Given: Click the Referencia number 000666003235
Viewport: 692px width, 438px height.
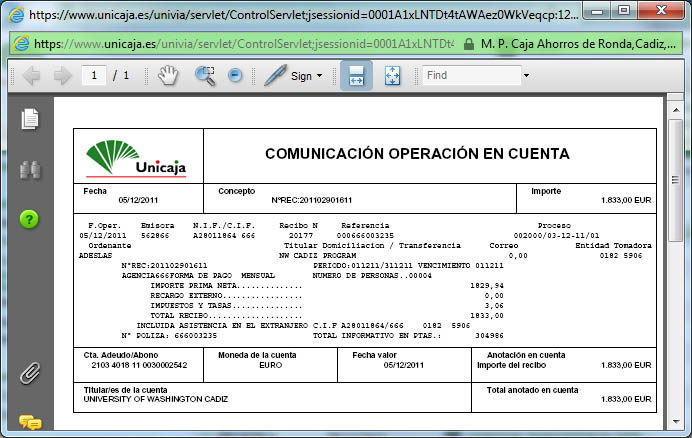Looking at the screenshot, I should point(365,236).
